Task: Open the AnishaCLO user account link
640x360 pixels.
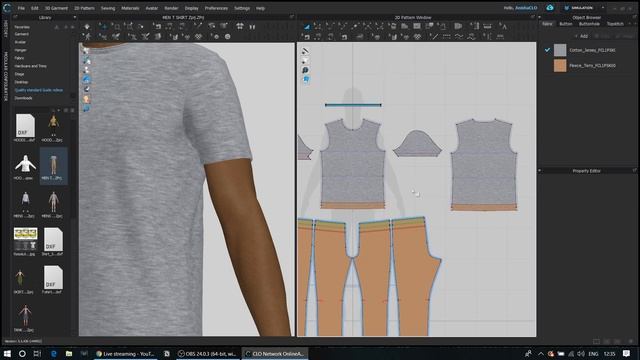Action: coord(527,8)
